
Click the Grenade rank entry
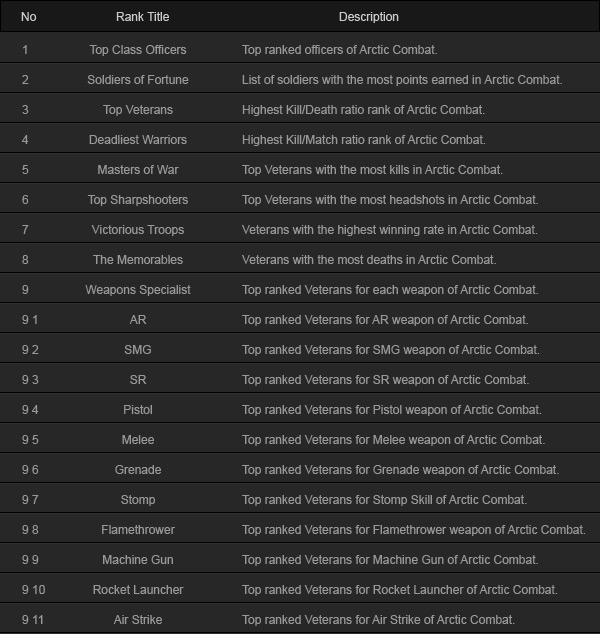click(138, 469)
